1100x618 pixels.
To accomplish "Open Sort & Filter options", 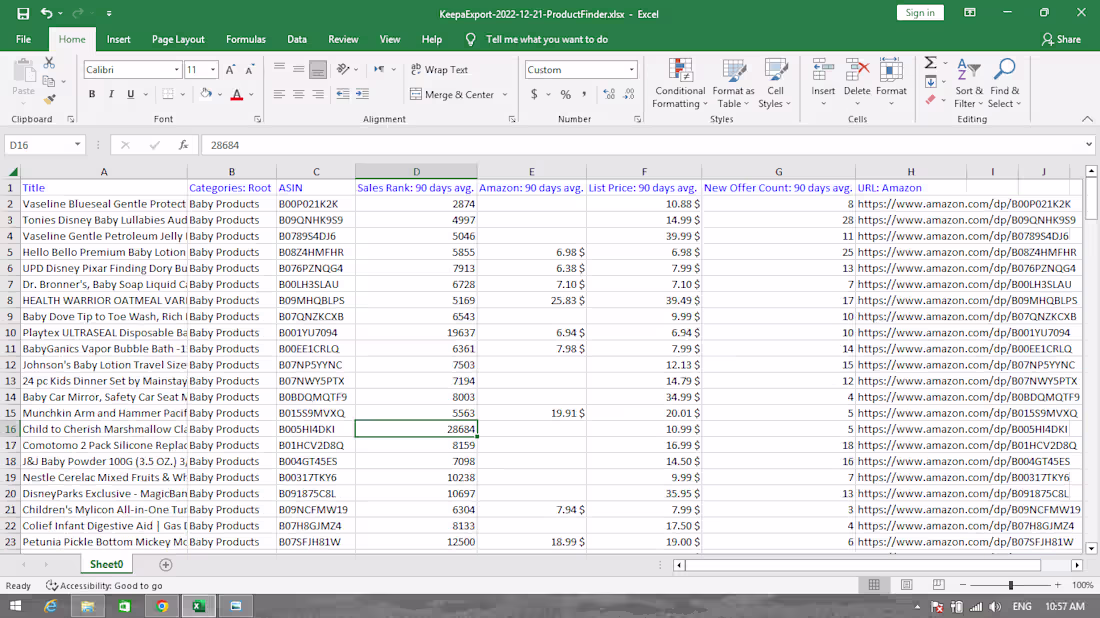I will (968, 83).
